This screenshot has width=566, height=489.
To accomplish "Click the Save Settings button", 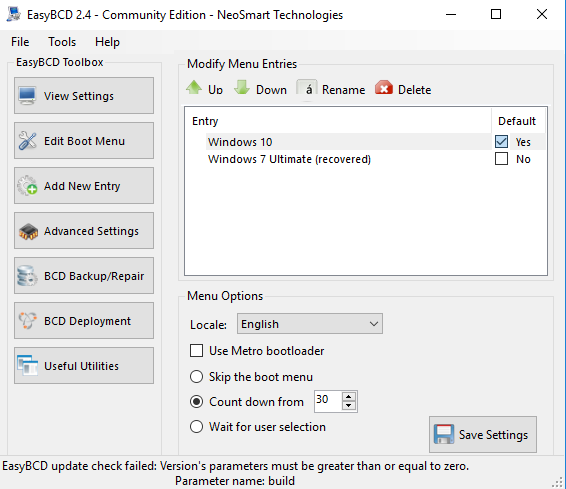I will tap(483, 435).
